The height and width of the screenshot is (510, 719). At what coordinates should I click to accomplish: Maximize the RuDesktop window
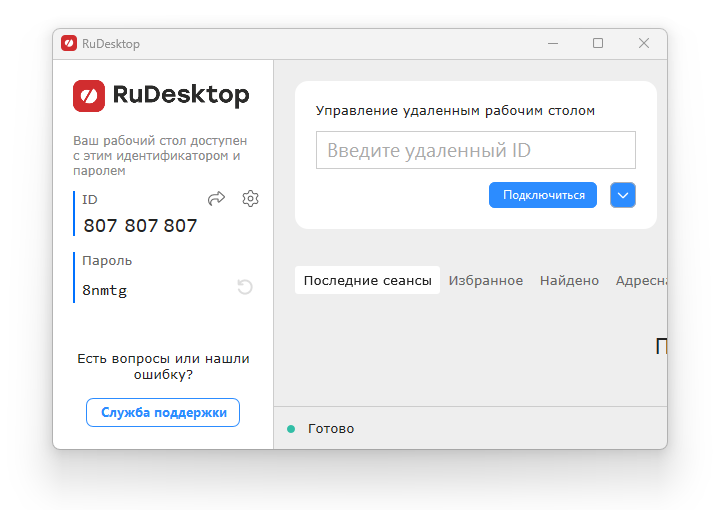598,44
